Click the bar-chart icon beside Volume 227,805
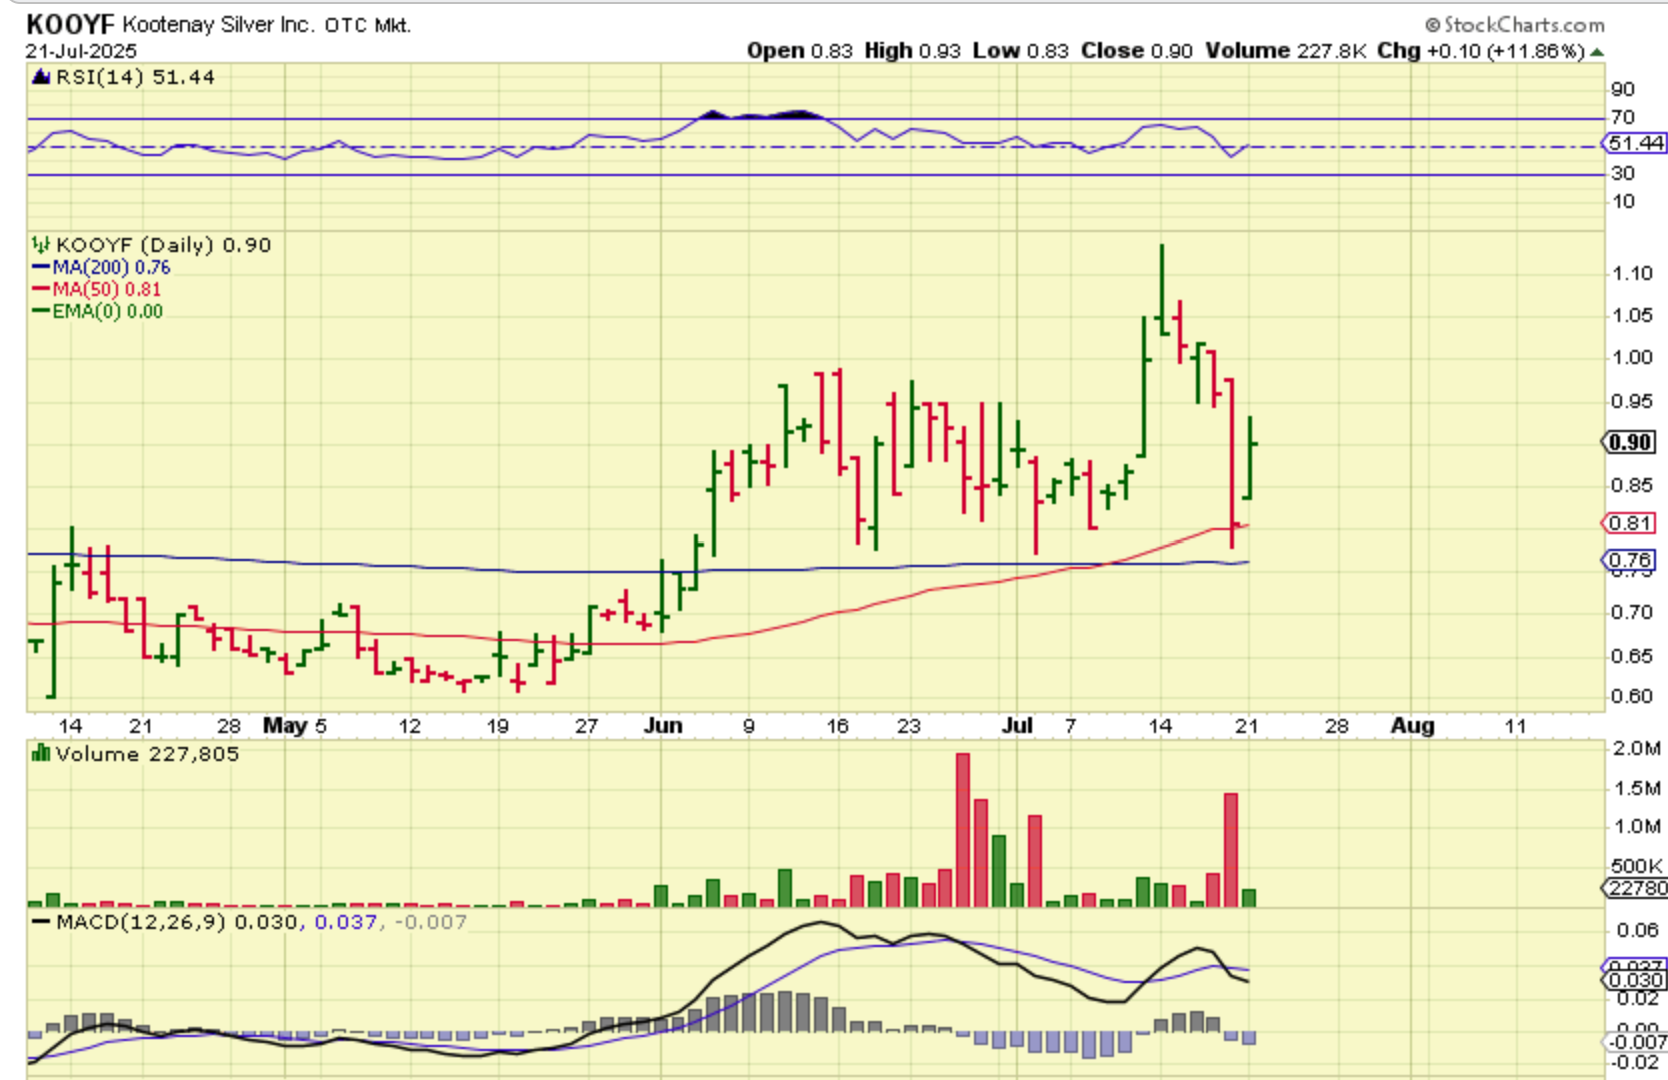Screen dimensions: 1668x1080 click(x=41, y=753)
